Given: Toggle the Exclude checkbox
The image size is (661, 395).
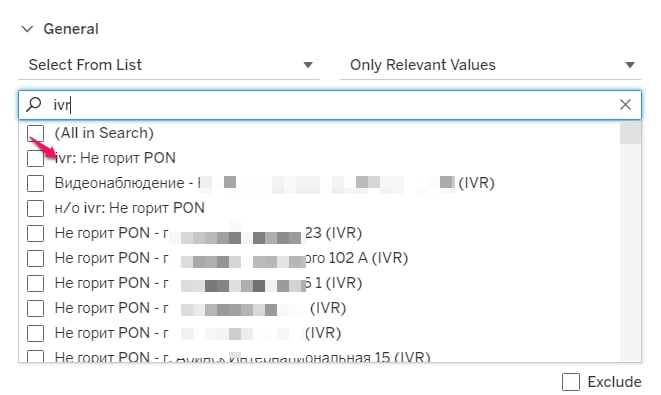Looking at the screenshot, I should click(571, 382).
